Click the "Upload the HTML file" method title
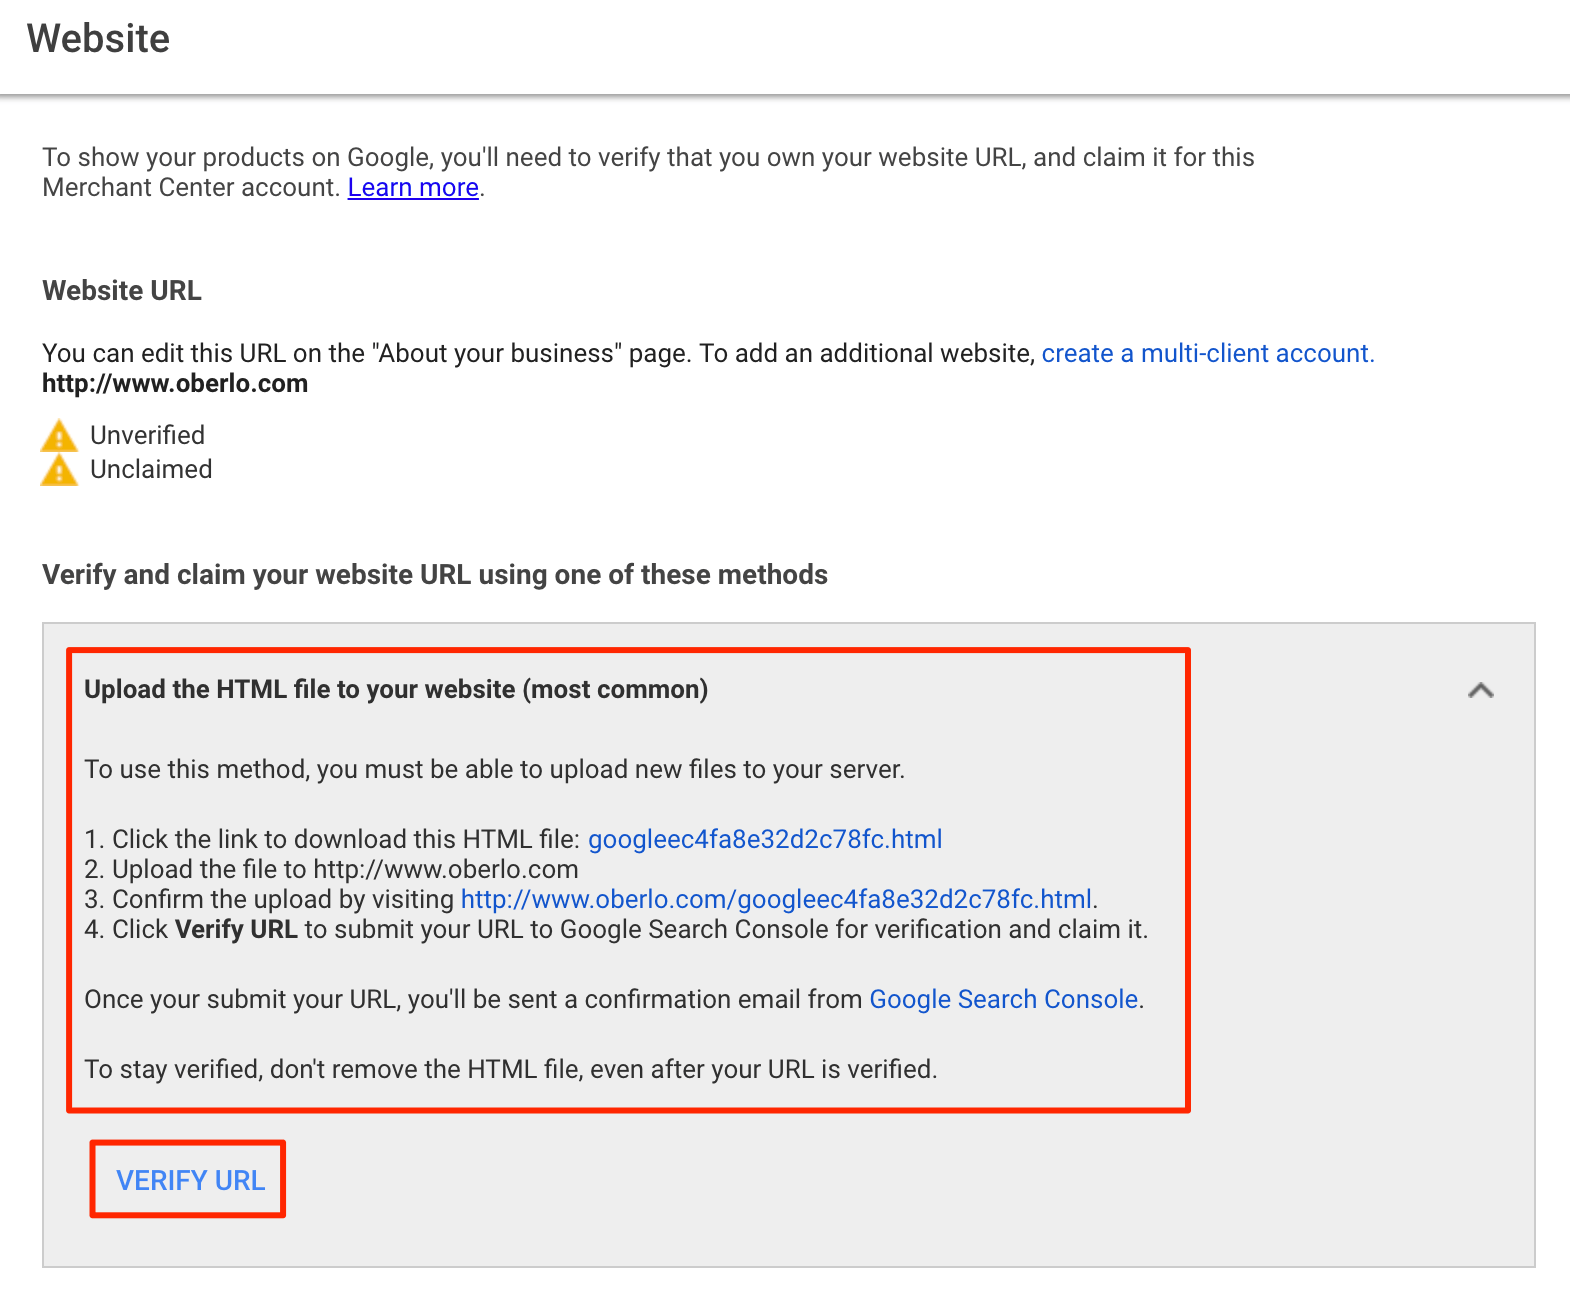1570x1310 pixels. click(396, 690)
